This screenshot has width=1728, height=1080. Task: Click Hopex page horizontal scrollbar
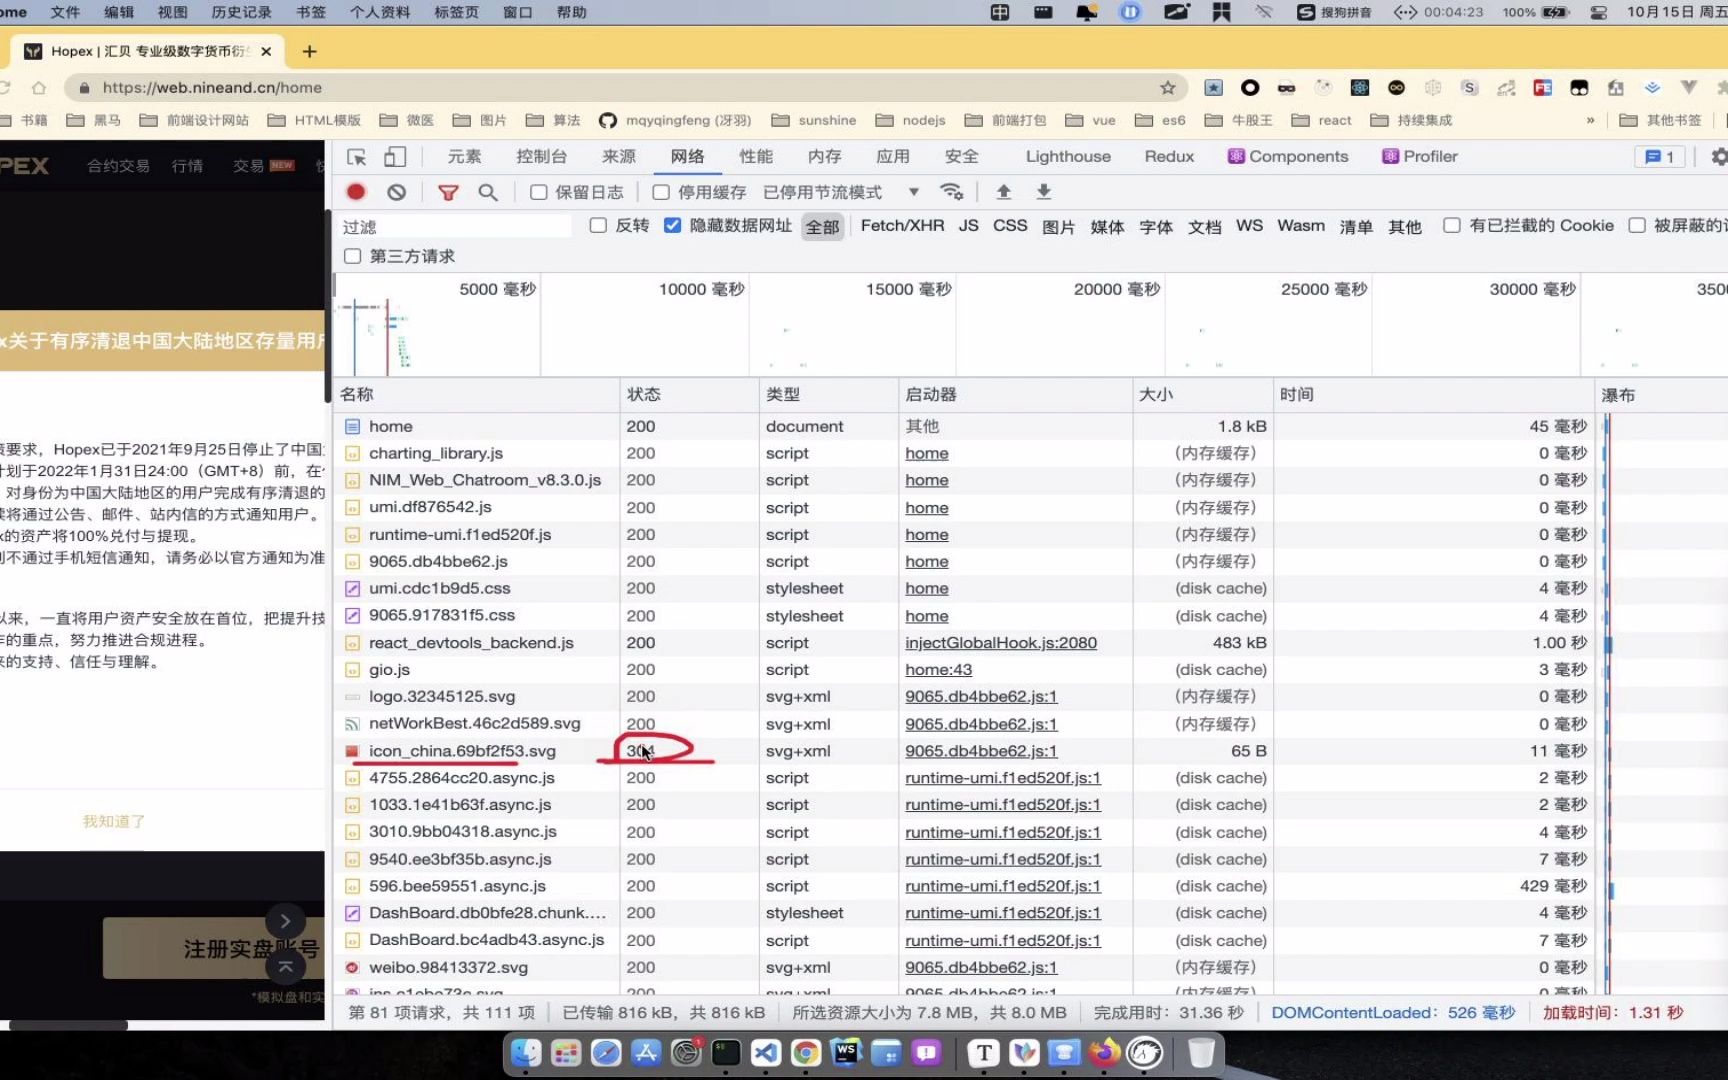tap(68, 1025)
